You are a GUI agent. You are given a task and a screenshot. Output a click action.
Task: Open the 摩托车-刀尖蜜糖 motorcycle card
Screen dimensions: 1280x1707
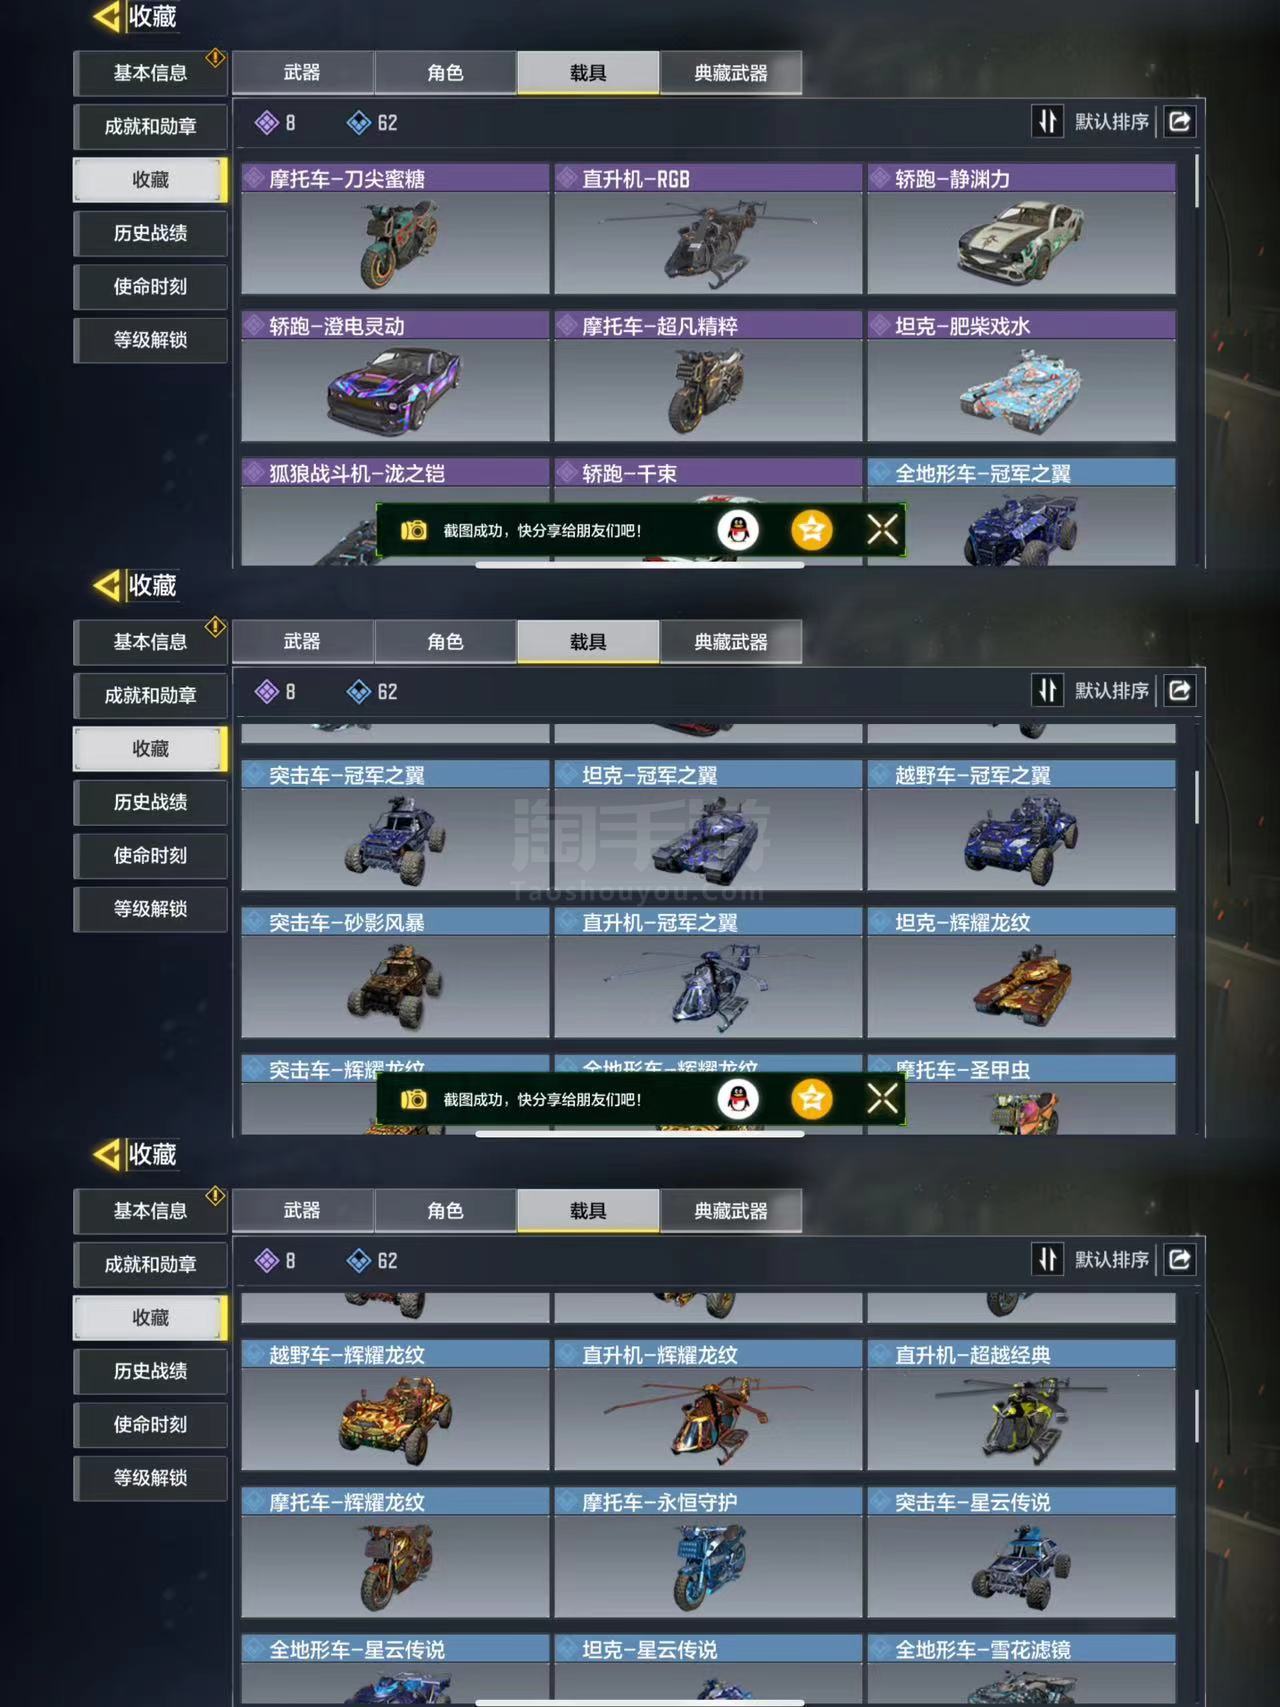[x=395, y=230]
